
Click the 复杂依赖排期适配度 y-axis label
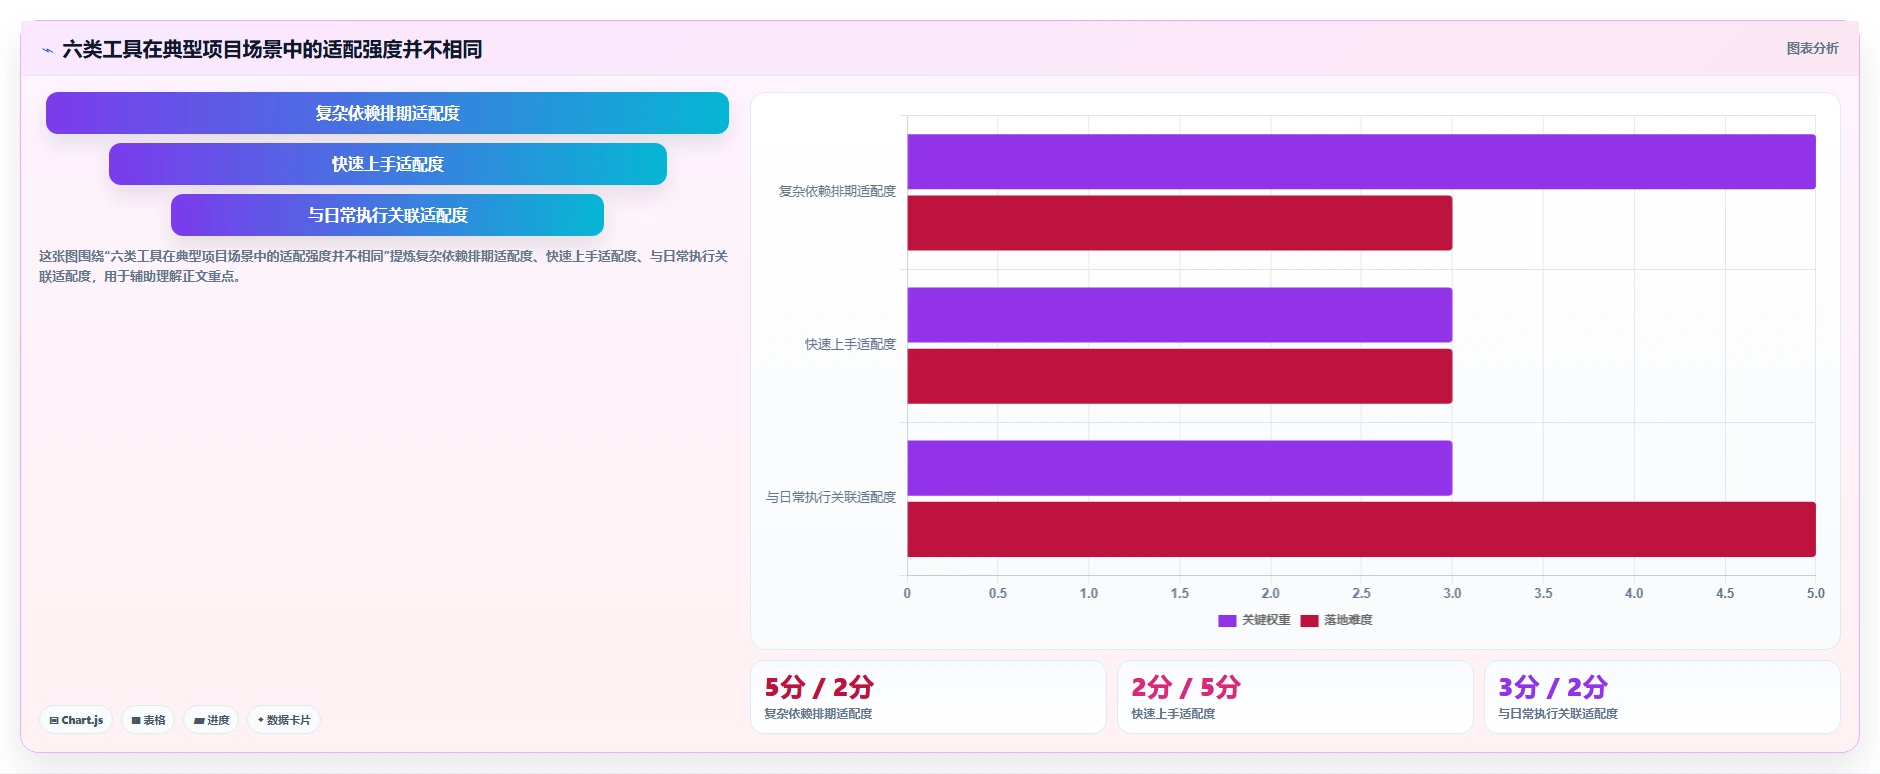click(x=837, y=191)
